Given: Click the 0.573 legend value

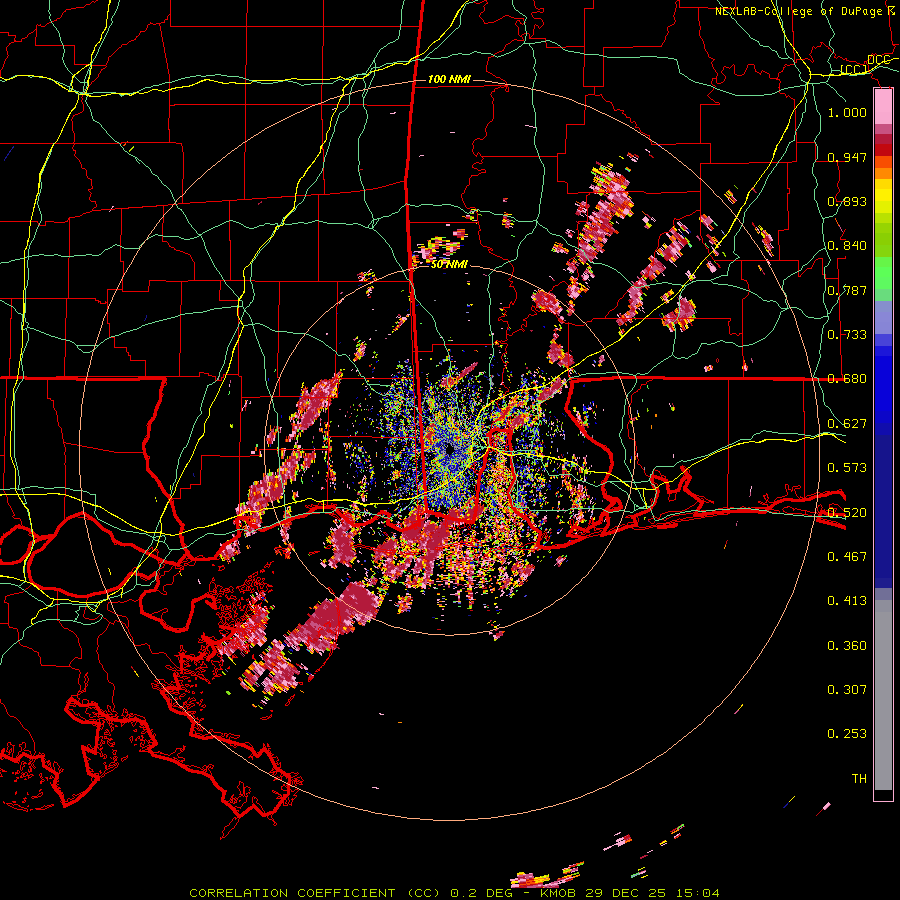Looking at the screenshot, I should point(847,468).
